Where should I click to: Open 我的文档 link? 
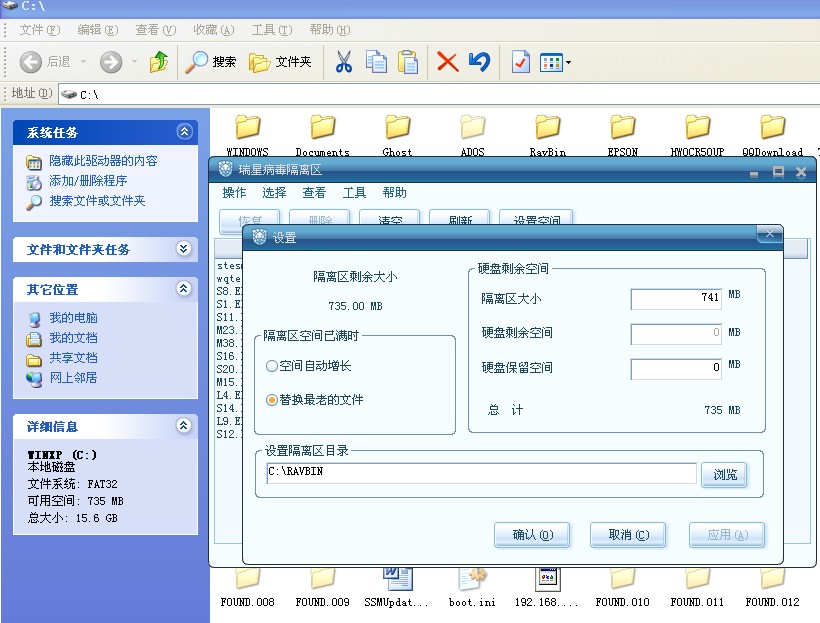[73, 338]
